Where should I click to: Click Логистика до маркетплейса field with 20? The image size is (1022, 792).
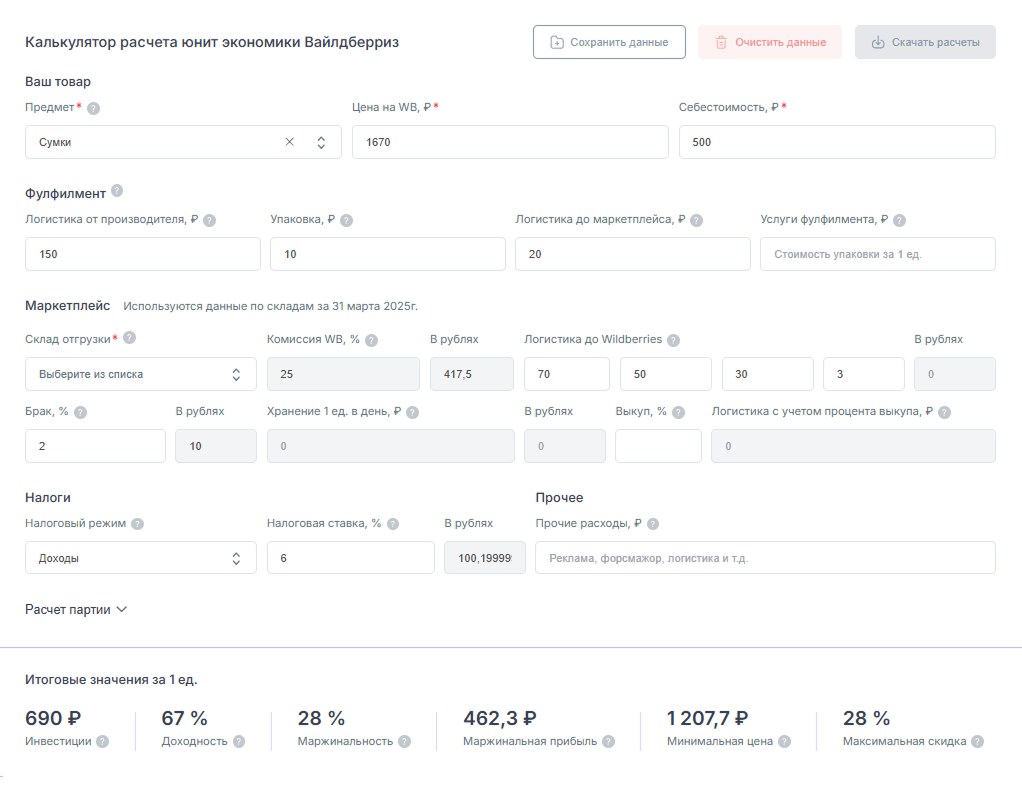[x=633, y=254]
